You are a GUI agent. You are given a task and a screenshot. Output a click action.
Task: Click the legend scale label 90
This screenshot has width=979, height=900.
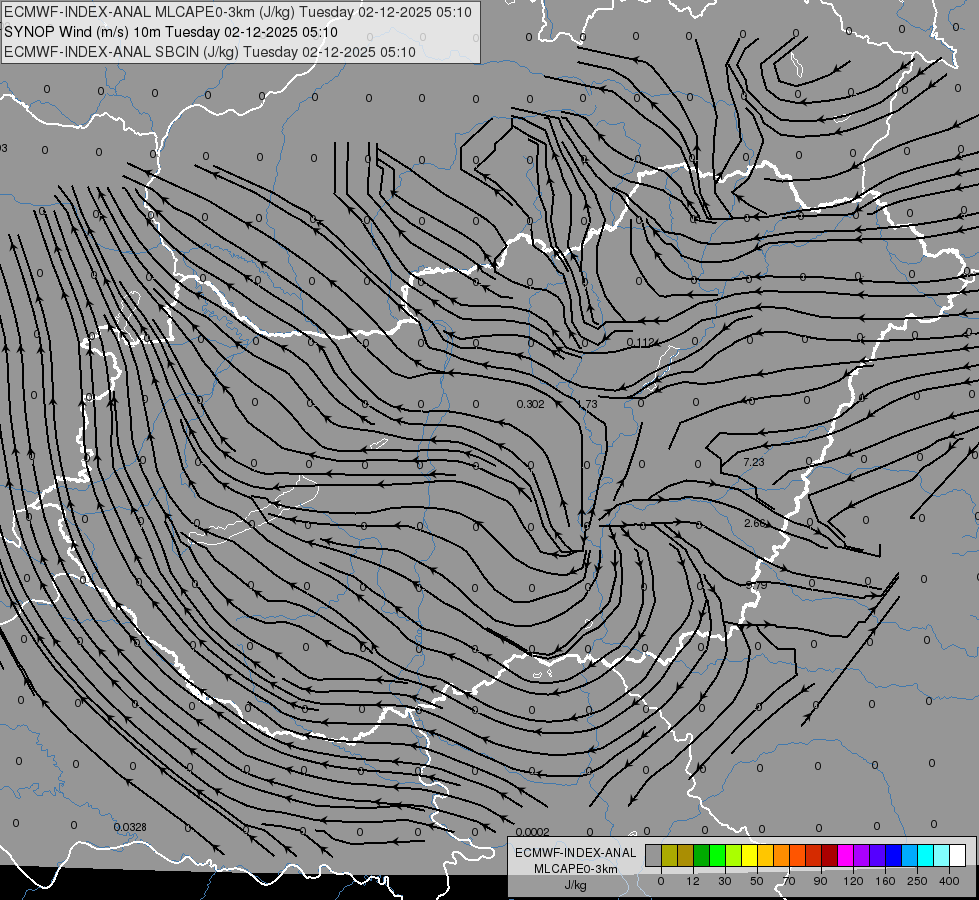820,881
